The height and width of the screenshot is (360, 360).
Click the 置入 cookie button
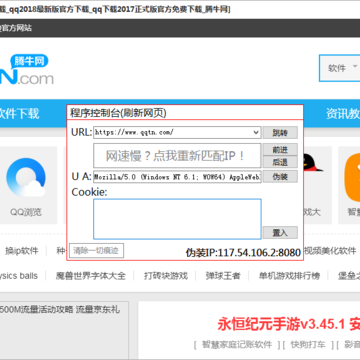pyautogui.click(x=280, y=232)
